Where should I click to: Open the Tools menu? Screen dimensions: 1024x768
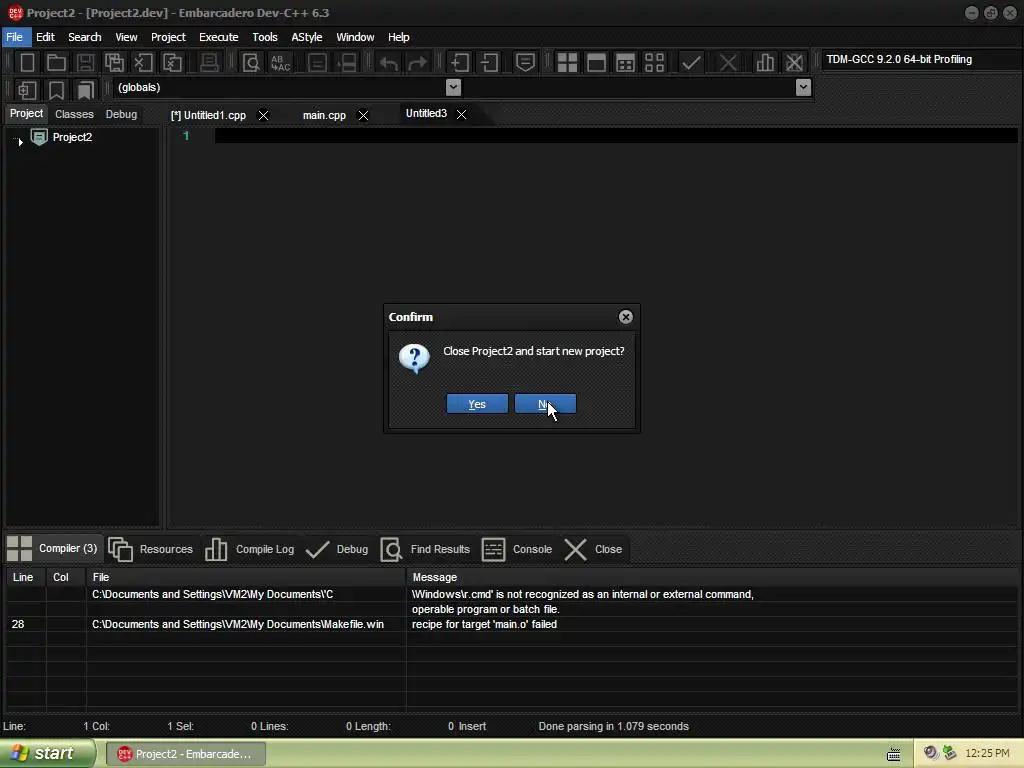[x=264, y=37]
